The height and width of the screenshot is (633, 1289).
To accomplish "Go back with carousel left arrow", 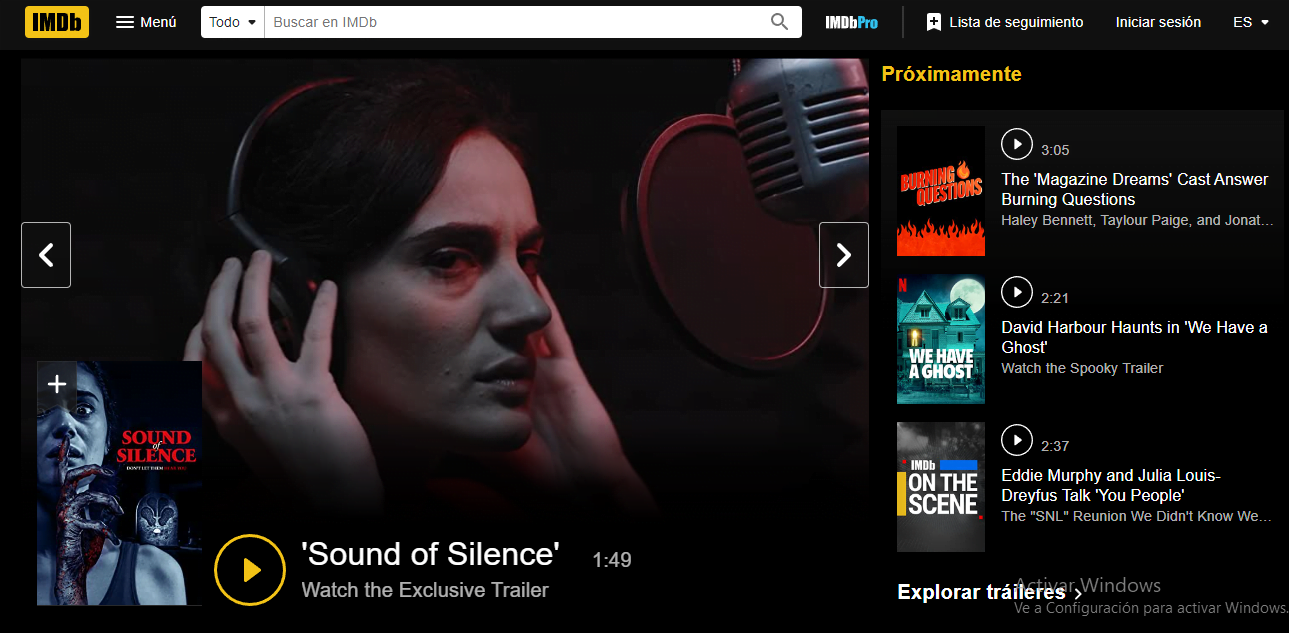I will [46, 255].
